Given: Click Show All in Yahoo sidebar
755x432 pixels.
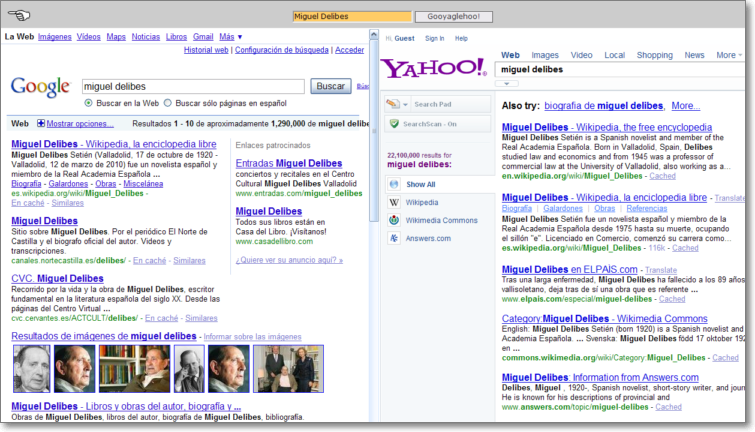Looking at the screenshot, I should click(420, 184).
